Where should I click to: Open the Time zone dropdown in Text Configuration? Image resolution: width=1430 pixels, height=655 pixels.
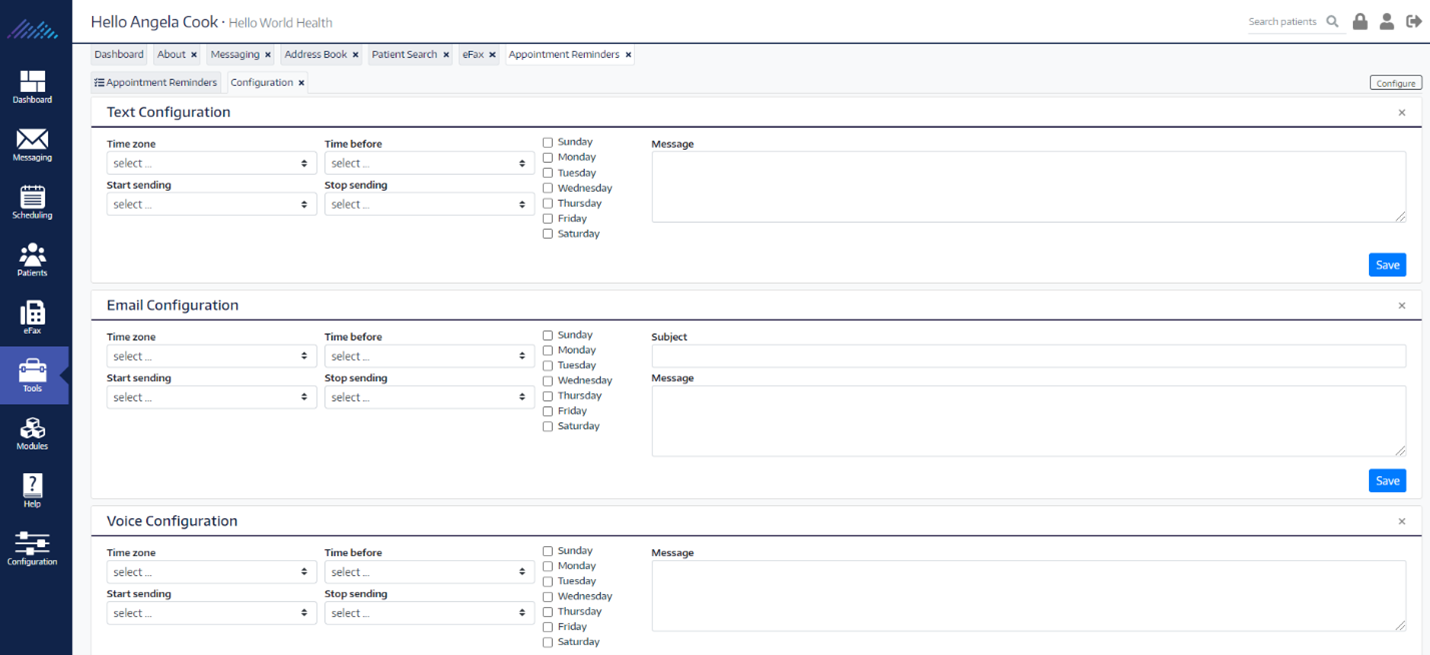211,162
